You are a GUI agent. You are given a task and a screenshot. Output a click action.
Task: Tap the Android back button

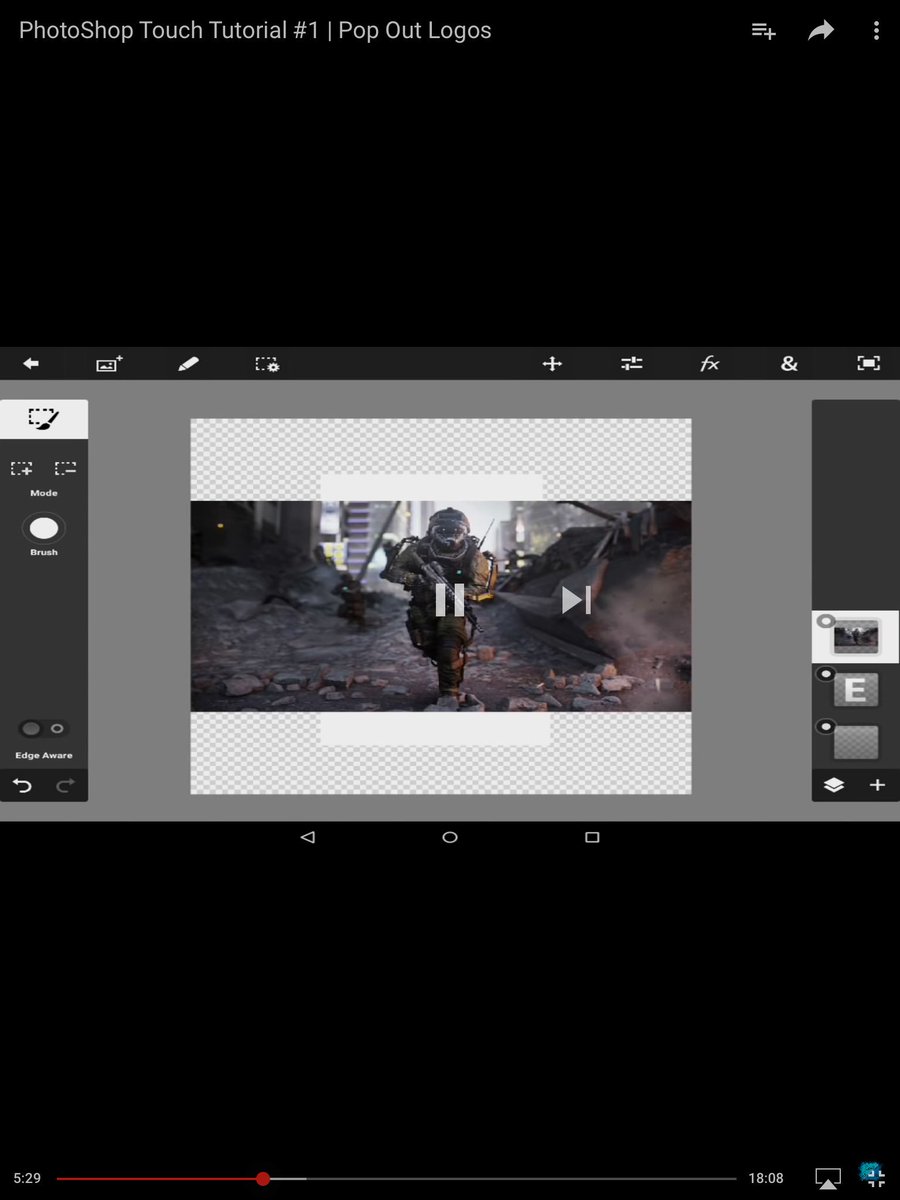tap(308, 837)
